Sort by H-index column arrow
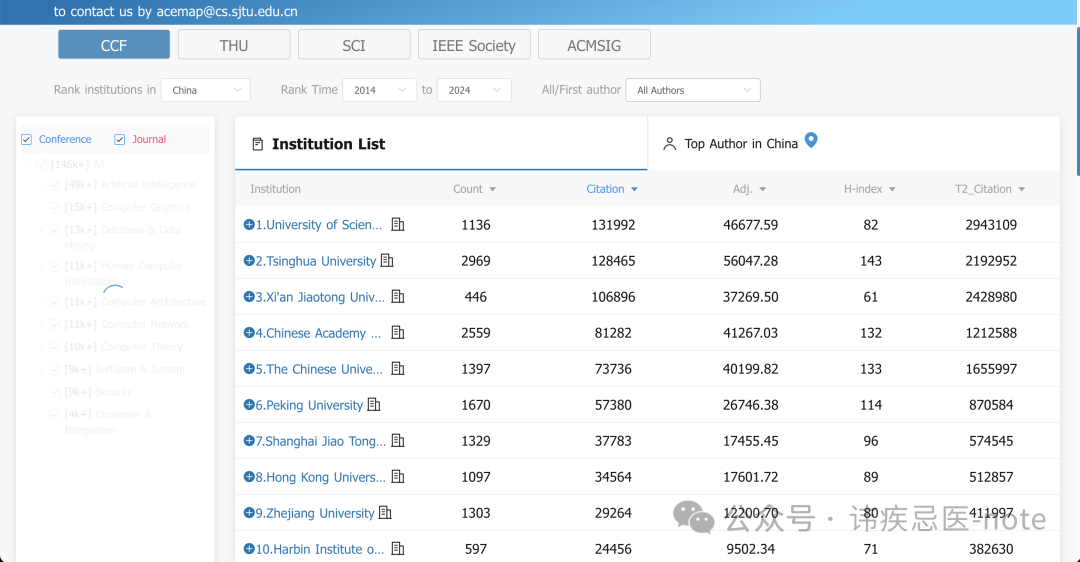Screen dimensions: 1080x562 pos(892,189)
